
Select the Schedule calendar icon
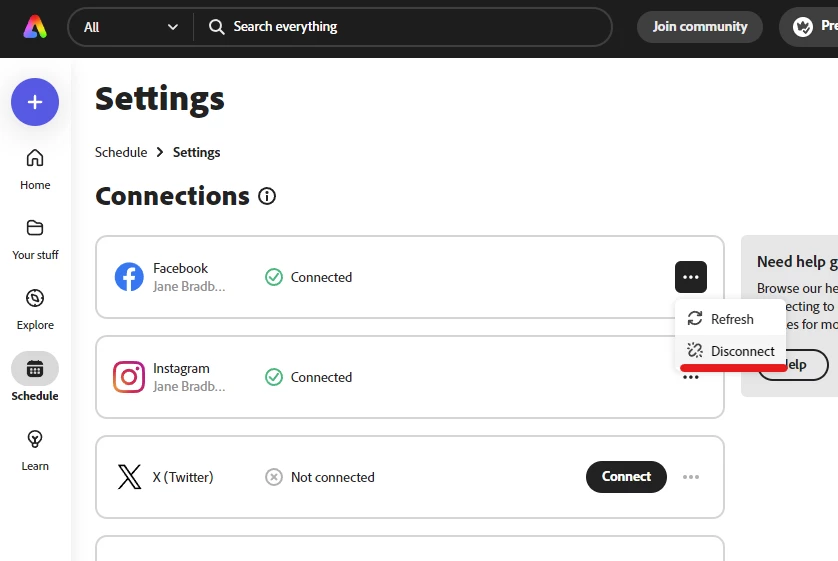(x=35, y=369)
